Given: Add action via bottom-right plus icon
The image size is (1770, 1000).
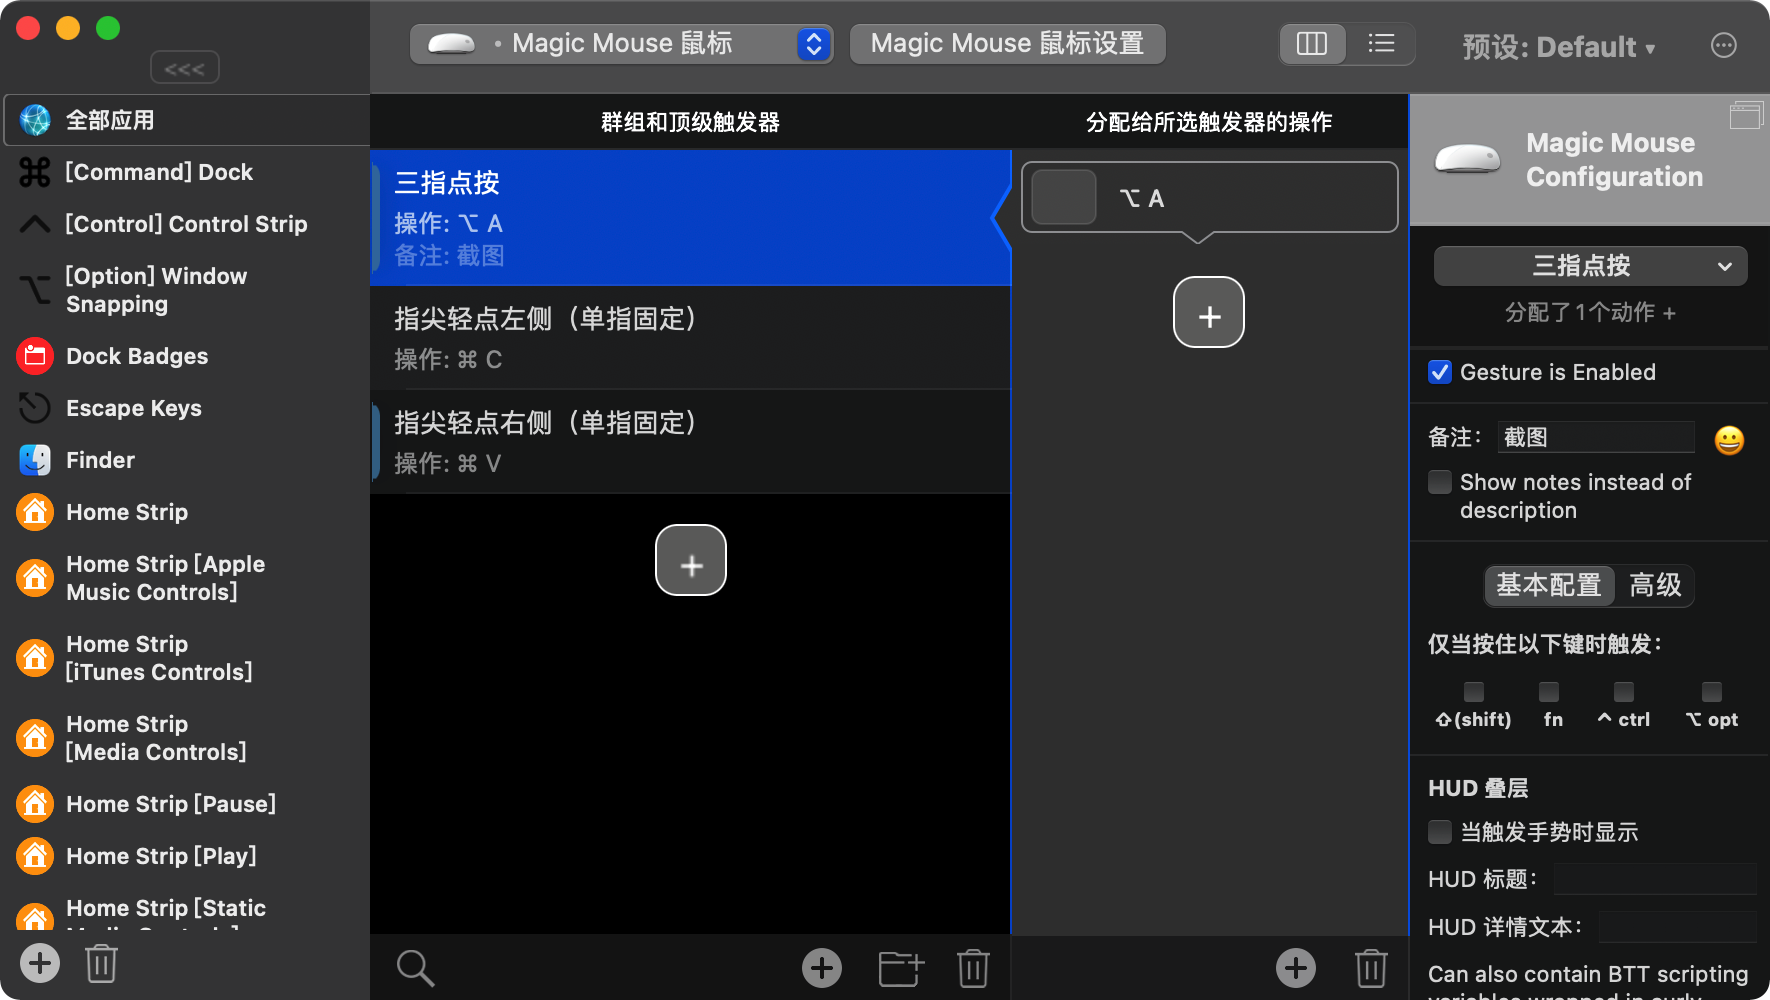Looking at the screenshot, I should (1296, 968).
